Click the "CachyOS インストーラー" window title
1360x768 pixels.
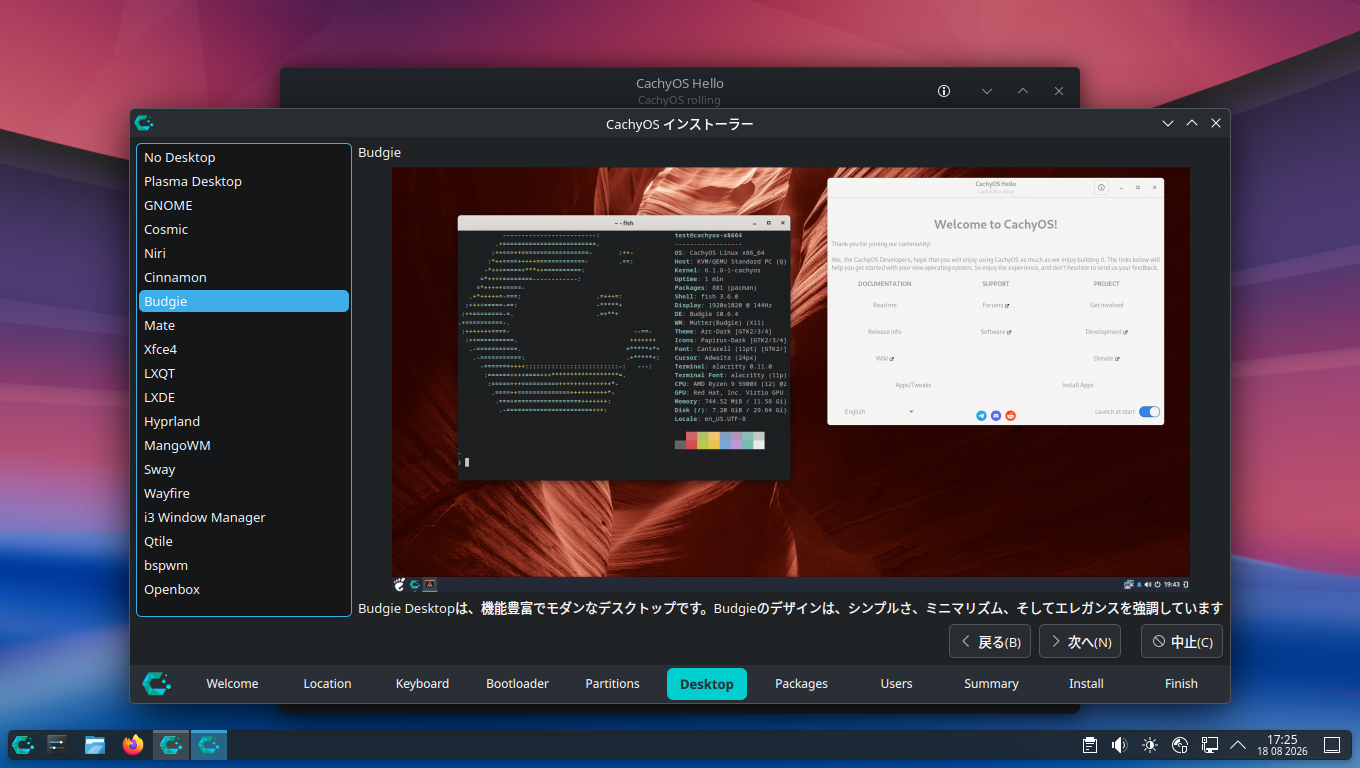[x=680, y=124]
